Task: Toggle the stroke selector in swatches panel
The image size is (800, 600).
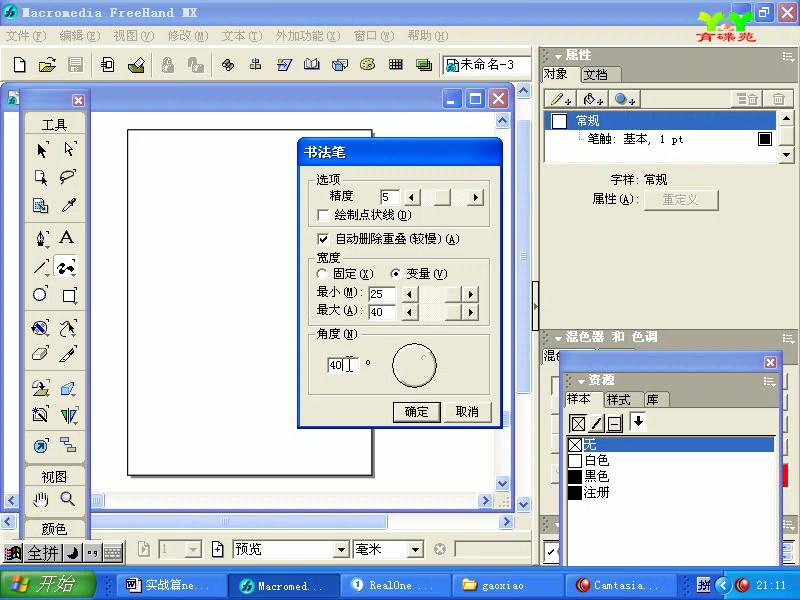Action: point(596,423)
